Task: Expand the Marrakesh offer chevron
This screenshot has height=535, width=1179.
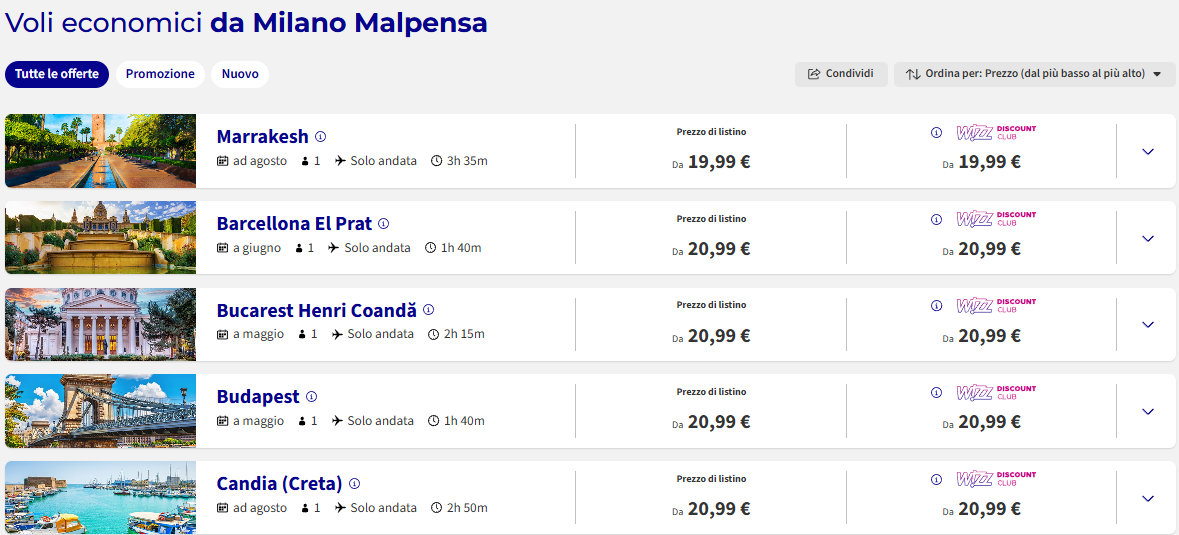Action: (x=1147, y=151)
